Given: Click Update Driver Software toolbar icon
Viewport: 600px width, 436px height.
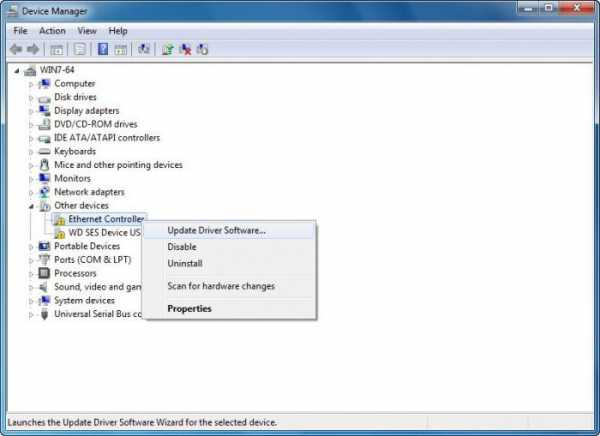Looking at the screenshot, I should (x=168, y=49).
